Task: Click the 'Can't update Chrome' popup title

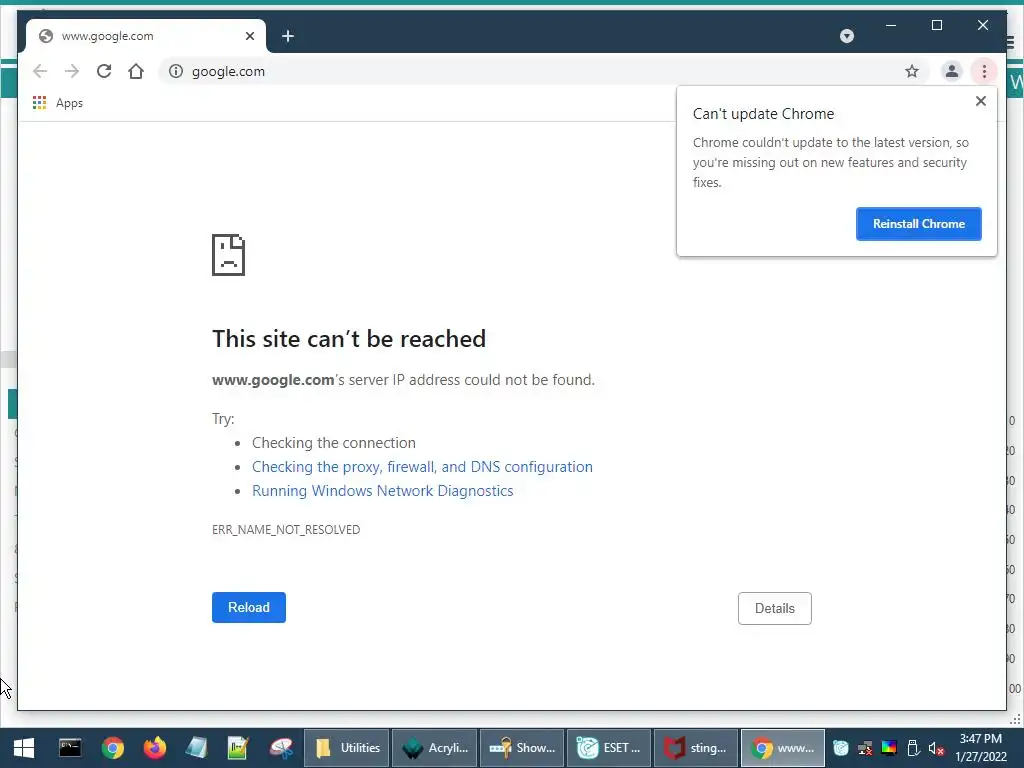Action: coord(763,114)
